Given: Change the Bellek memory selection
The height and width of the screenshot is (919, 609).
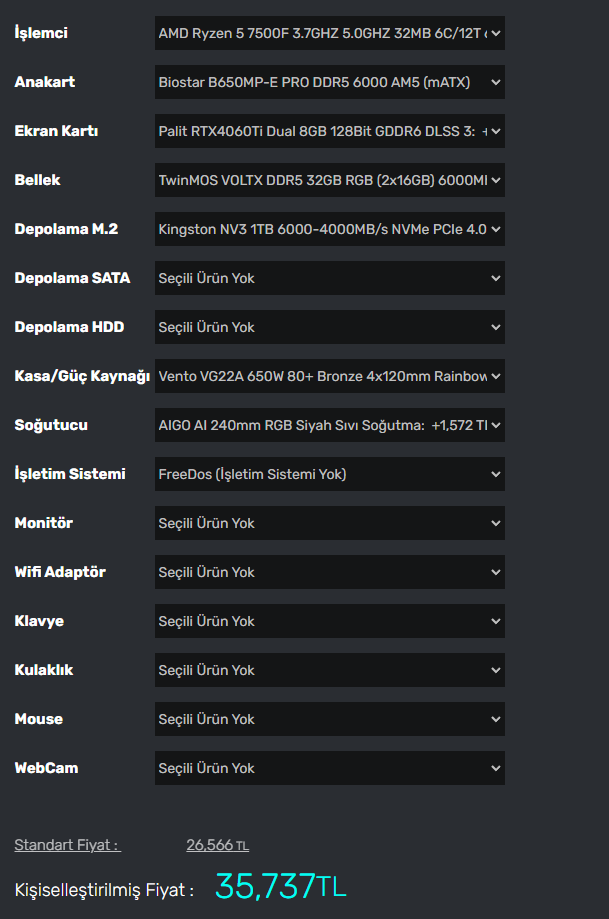Looking at the screenshot, I should [x=329, y=180].
